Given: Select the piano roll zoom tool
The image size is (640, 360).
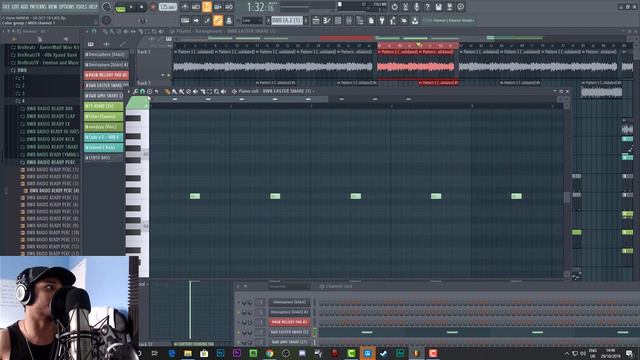Looking at the screenshot, I should click(216, 91).
